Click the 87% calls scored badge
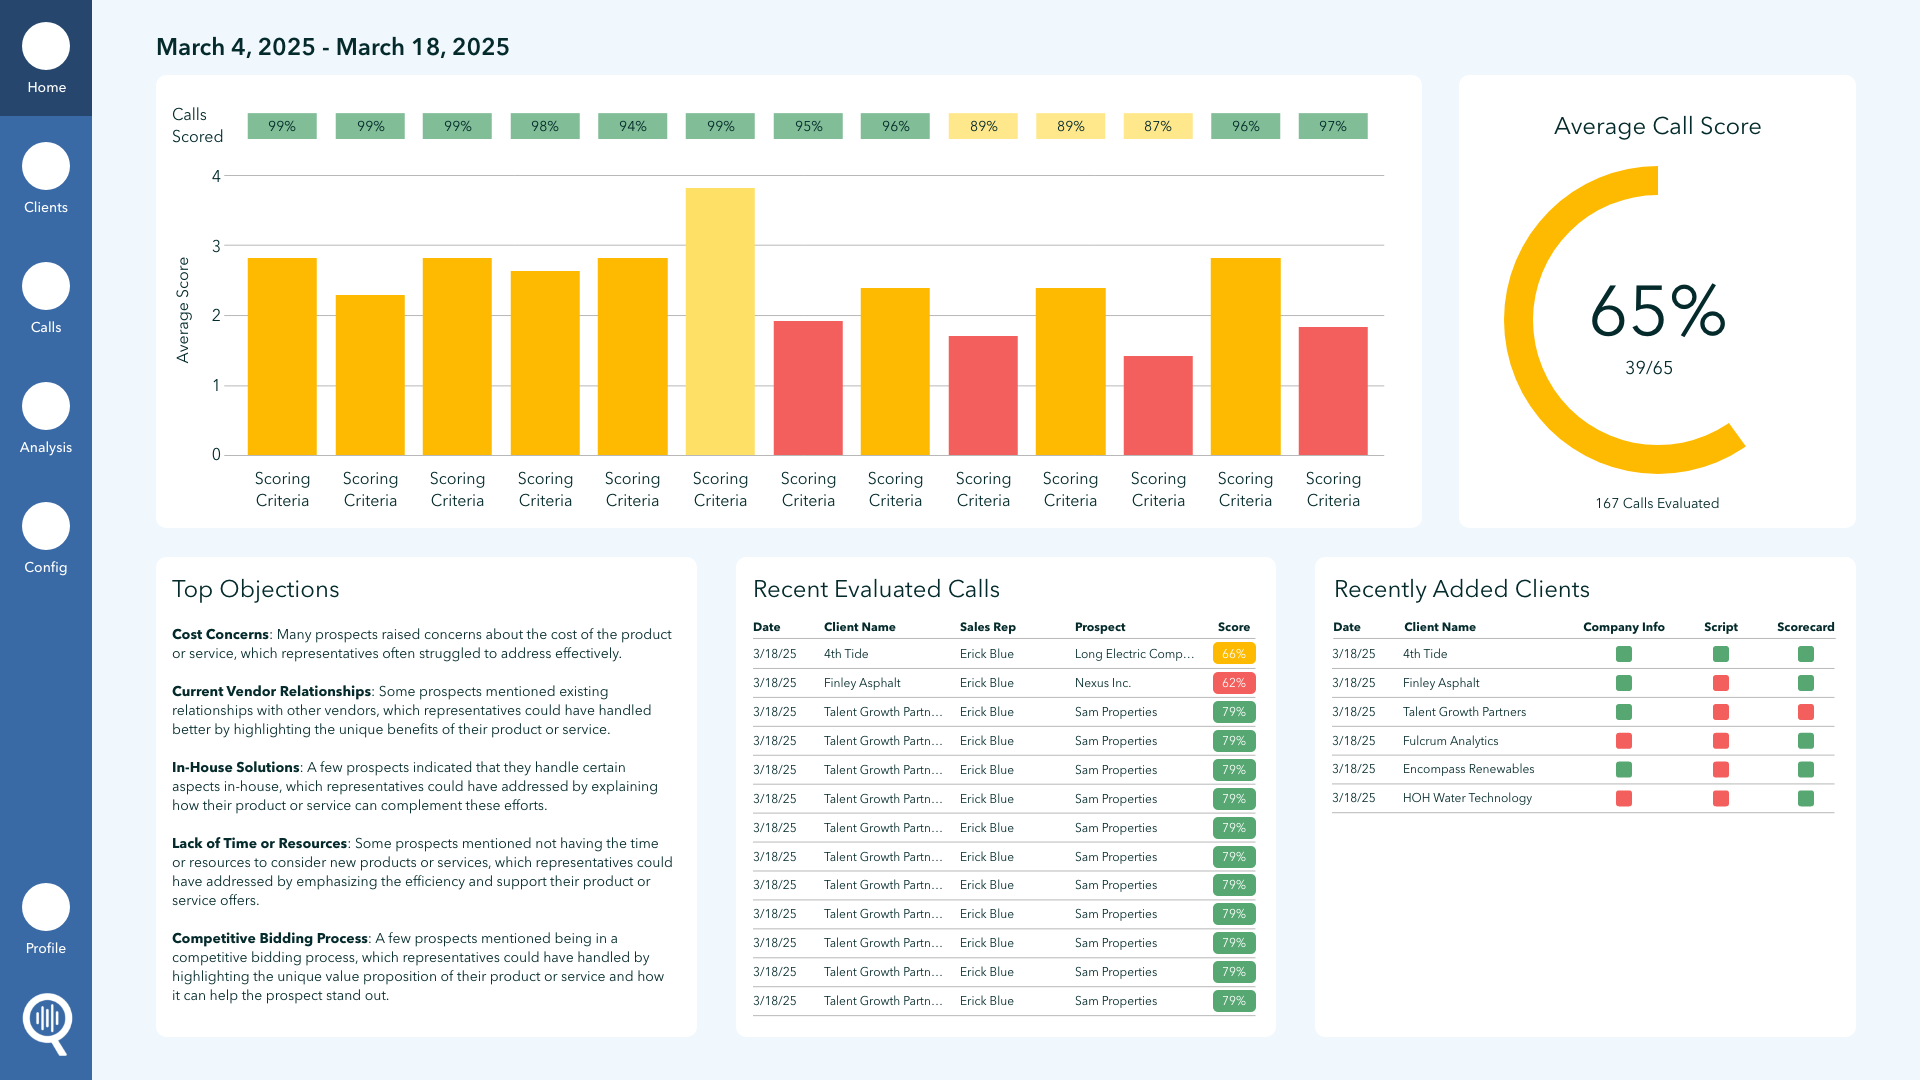This screenshot has width=1920, height=1080. click(1157, 126)
